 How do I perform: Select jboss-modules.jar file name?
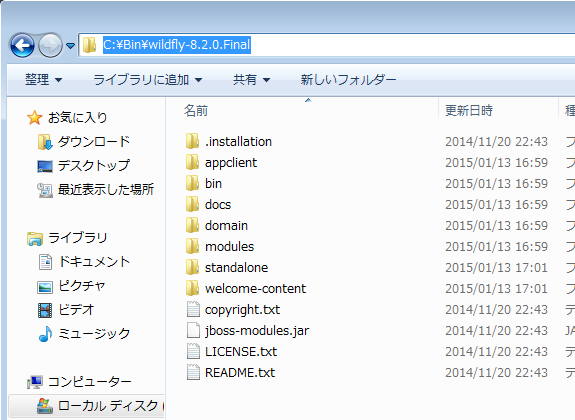[257, 331]
